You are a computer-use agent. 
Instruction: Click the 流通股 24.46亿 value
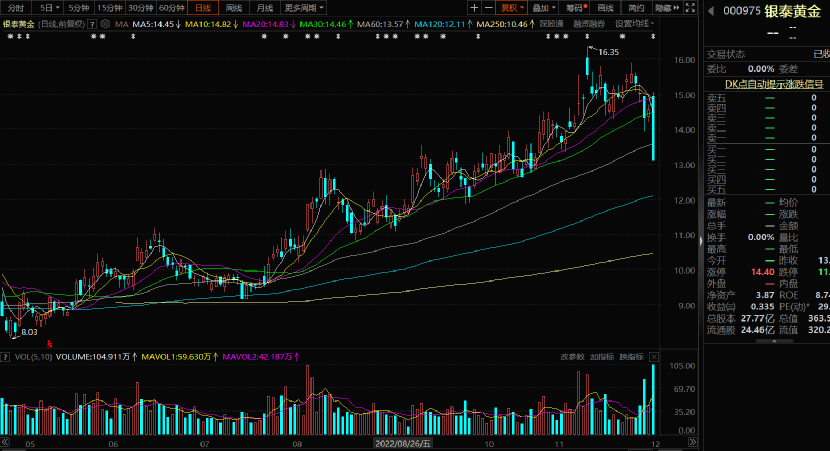click(x=757, y=330)
